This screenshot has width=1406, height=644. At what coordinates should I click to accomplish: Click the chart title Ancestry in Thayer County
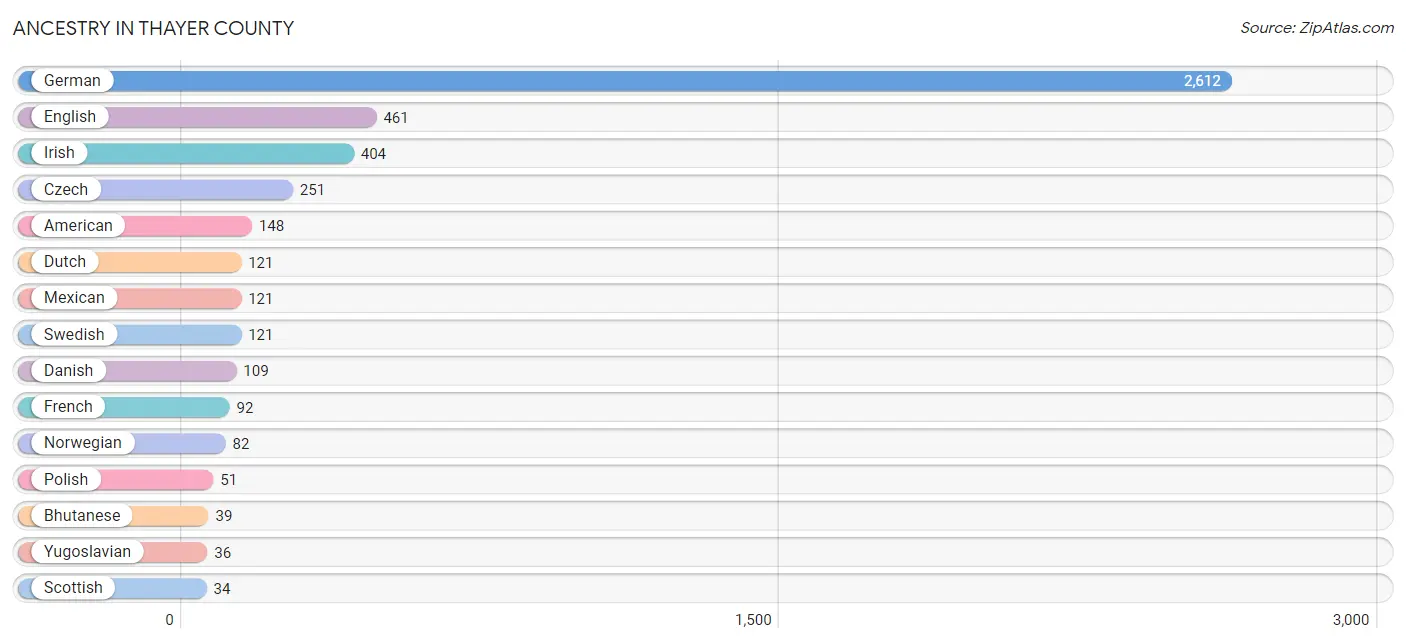point(154,29)
